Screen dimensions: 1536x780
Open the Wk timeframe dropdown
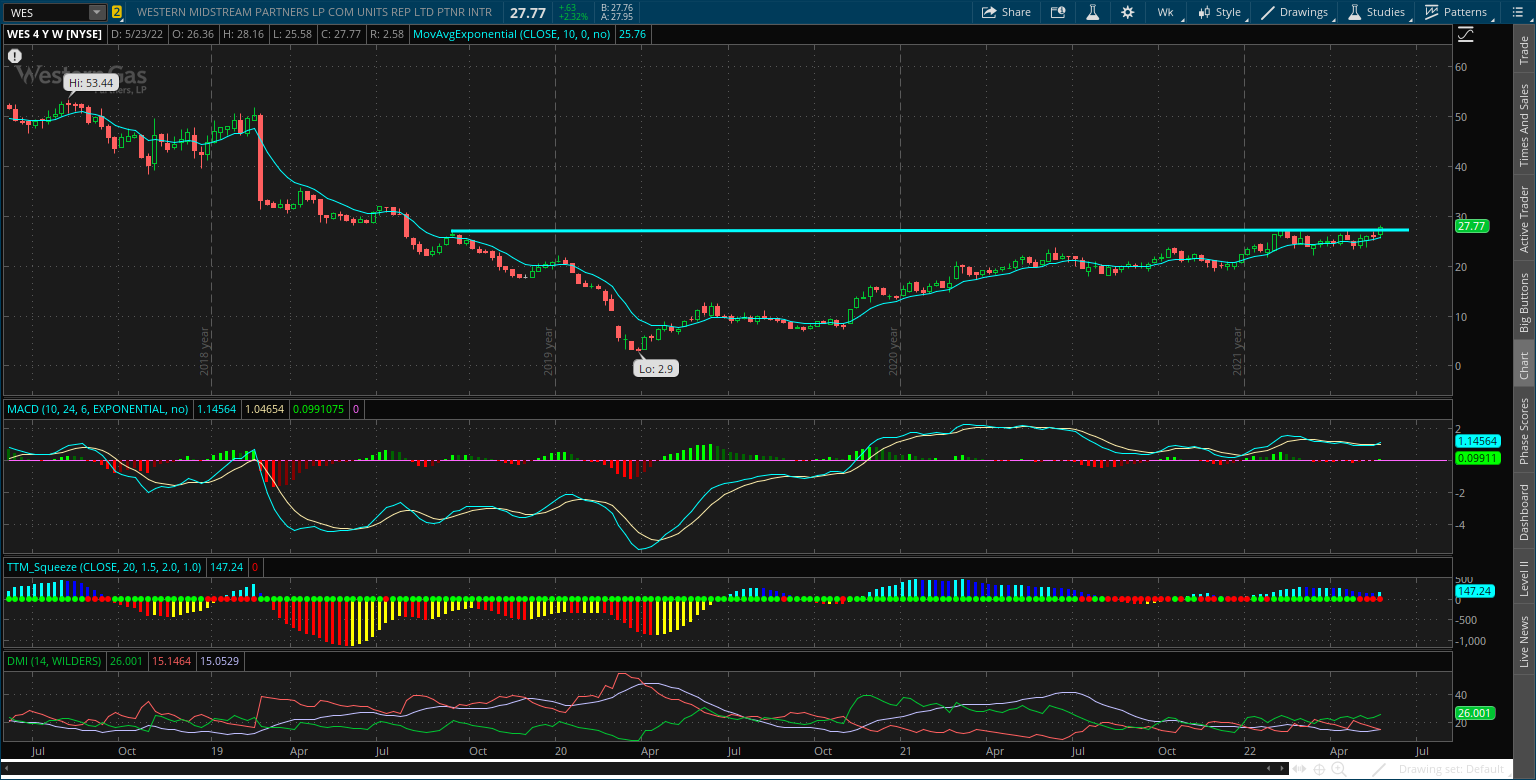point(1166,12)
